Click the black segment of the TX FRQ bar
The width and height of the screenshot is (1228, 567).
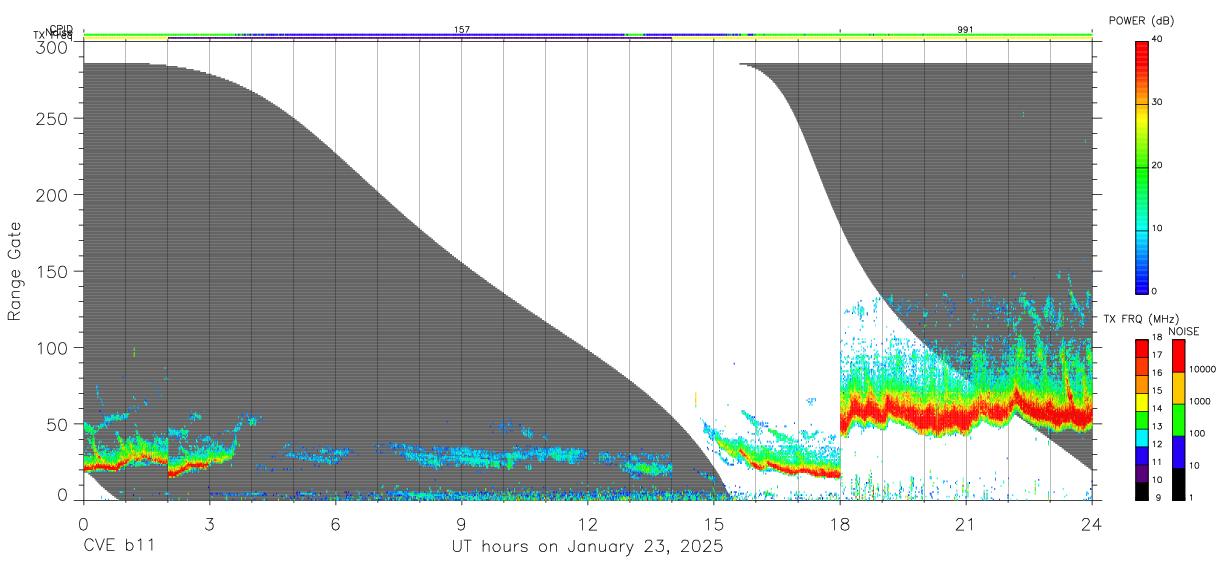click(x=1141, y=491)
